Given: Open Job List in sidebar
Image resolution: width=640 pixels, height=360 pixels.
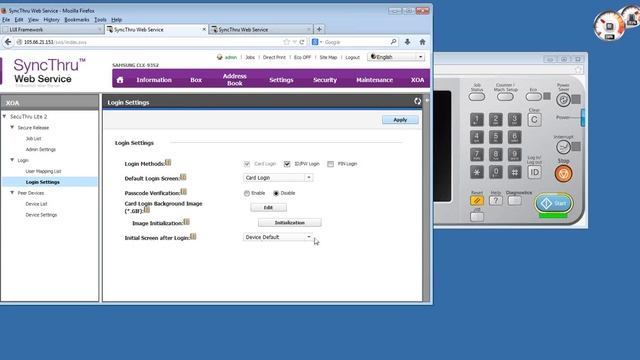Looking at the screenshot, I should (33, 138).
